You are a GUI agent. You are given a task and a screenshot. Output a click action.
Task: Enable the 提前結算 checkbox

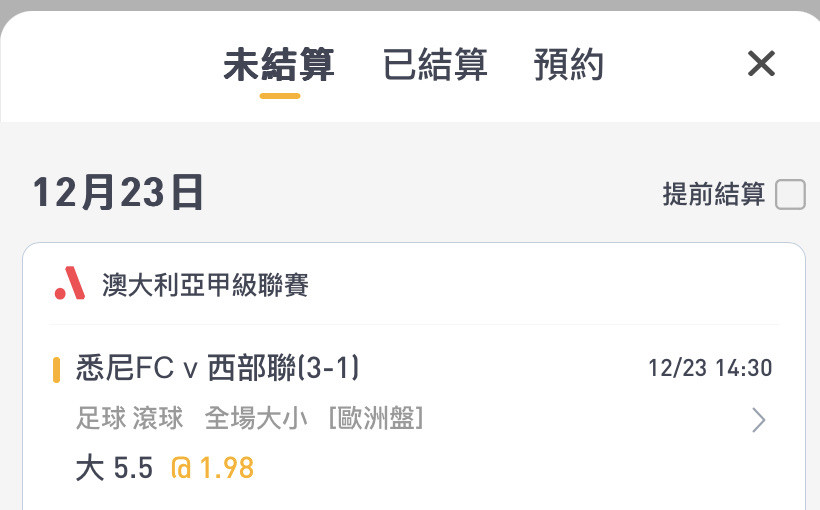[x=790, y=194]
